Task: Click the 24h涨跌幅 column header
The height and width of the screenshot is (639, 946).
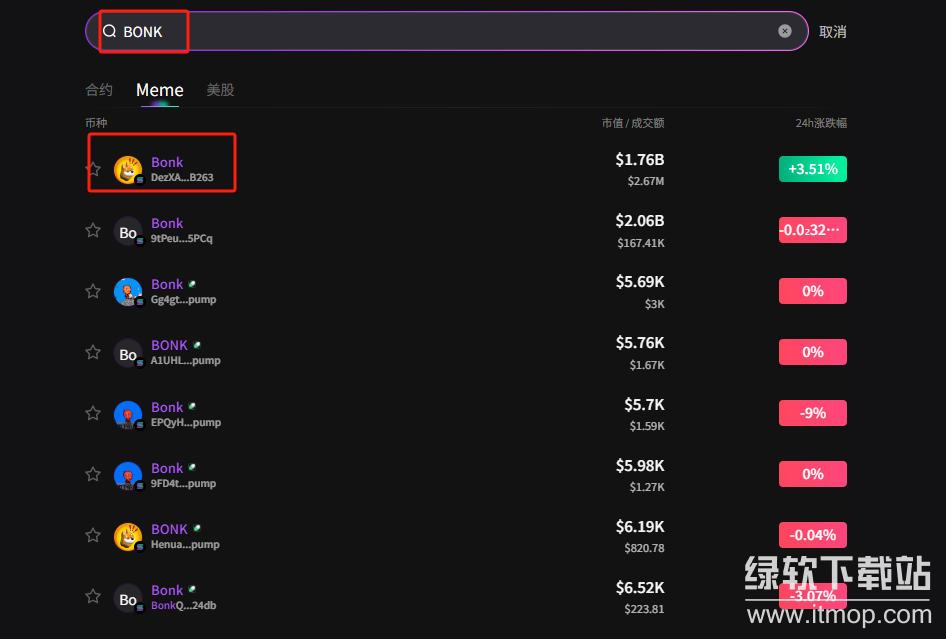Action: pos(821,123)
